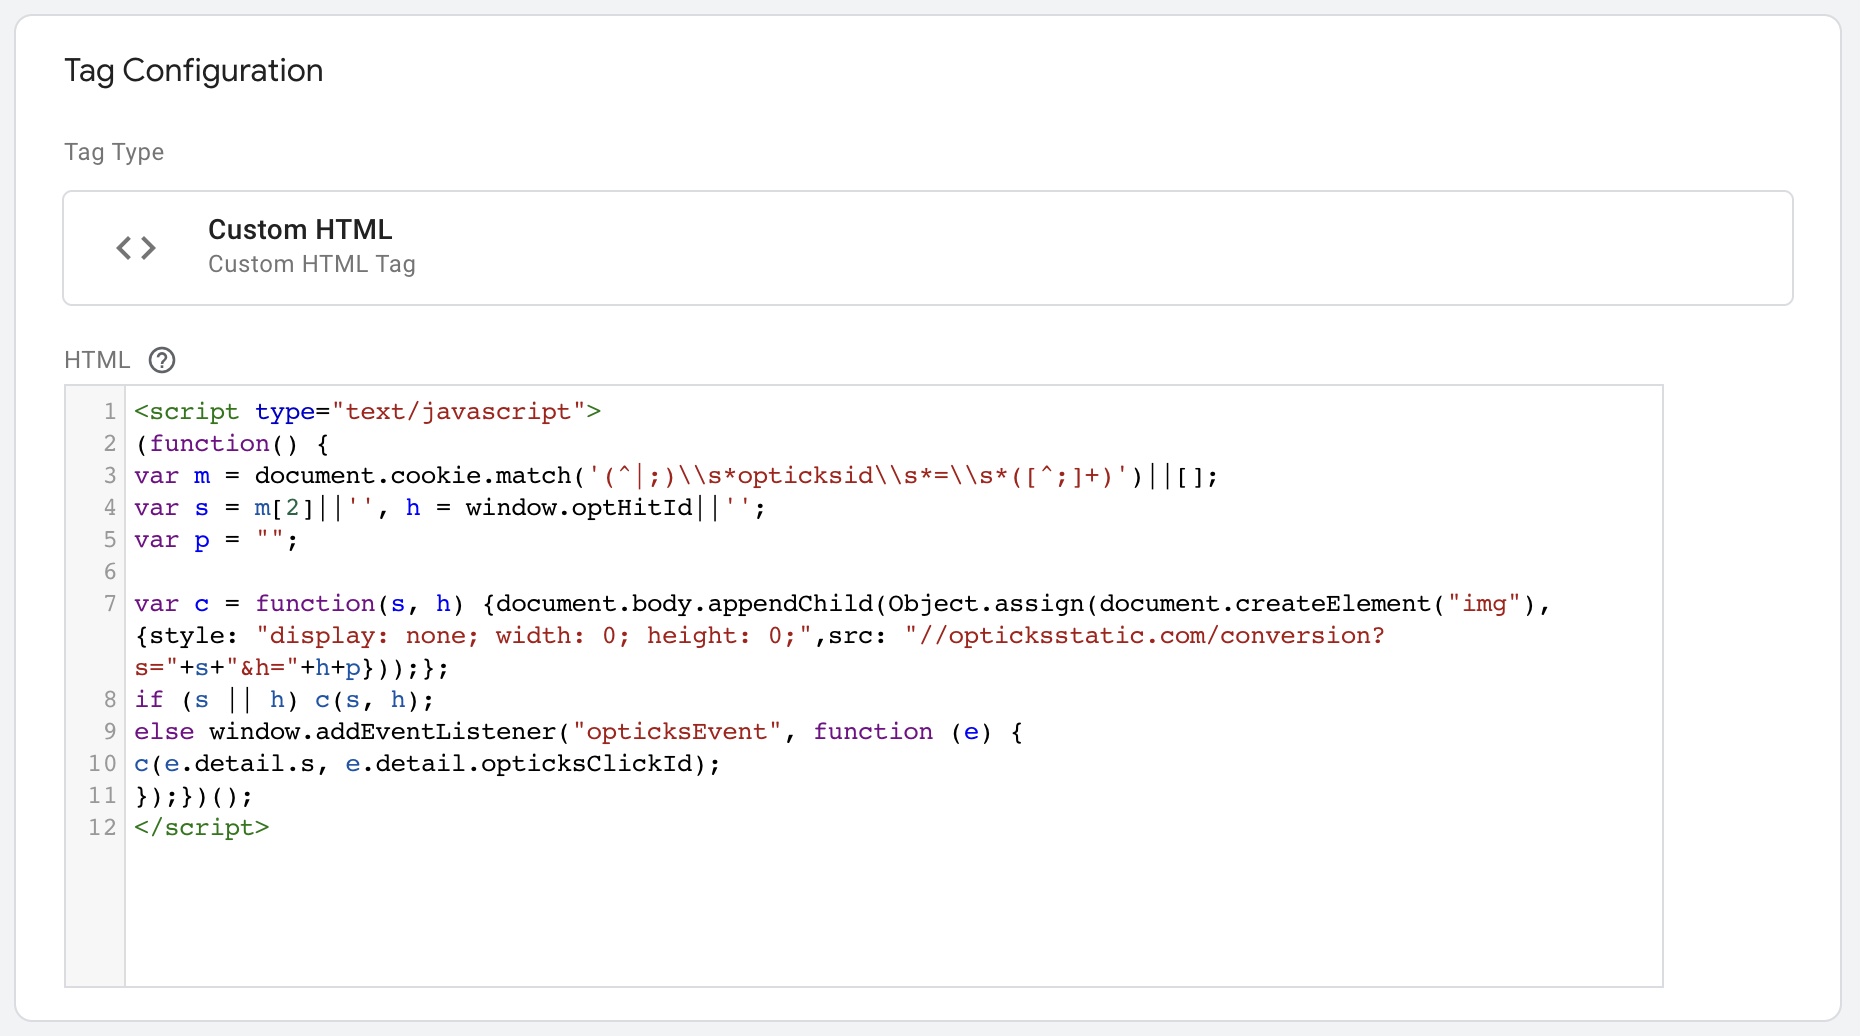Click the 'var s = m[2]' code line

(450, 507)
